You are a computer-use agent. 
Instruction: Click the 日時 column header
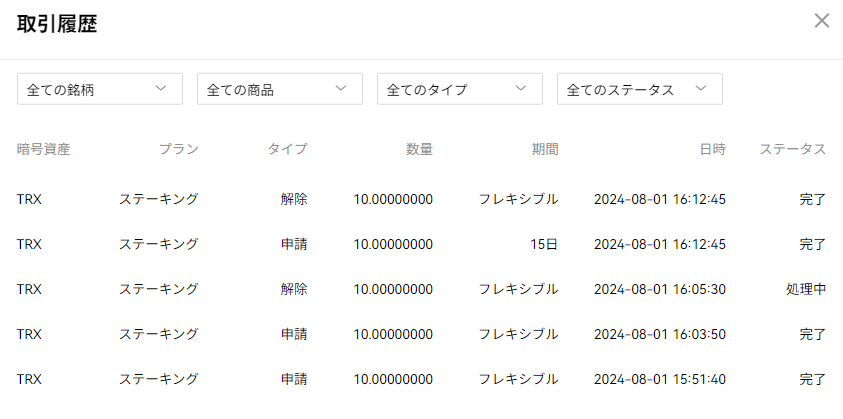tap(712, 150)
